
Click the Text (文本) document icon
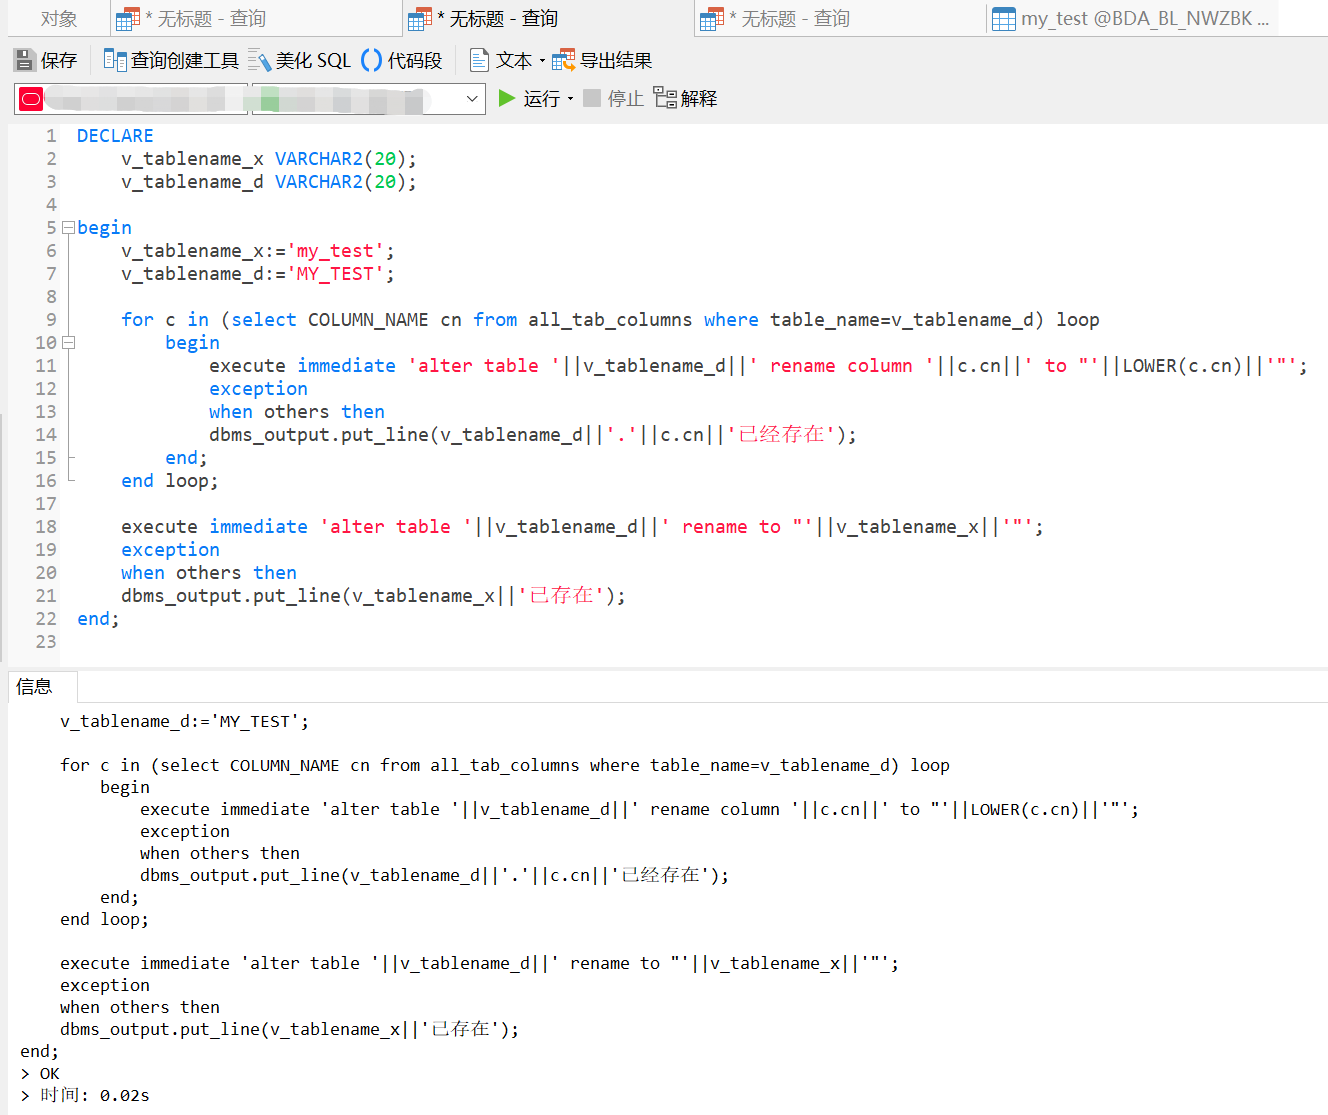[x=479, y=61]
